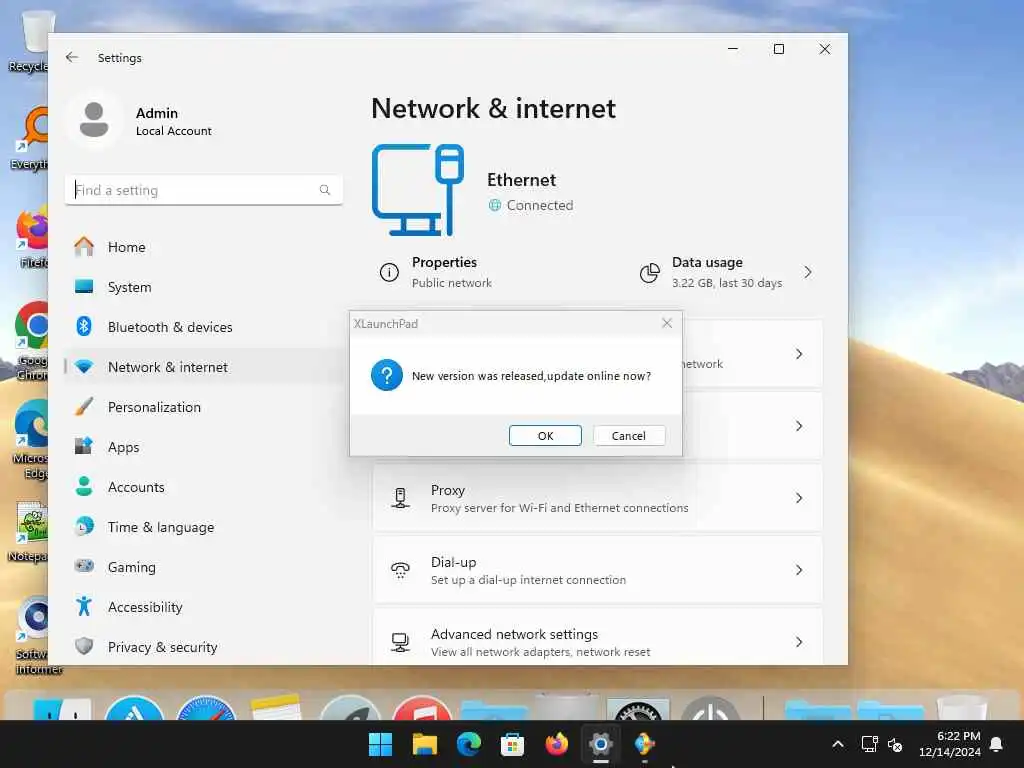
Task: Expand the chevron of the row above Proxy
Action: (x=799, y=426)
